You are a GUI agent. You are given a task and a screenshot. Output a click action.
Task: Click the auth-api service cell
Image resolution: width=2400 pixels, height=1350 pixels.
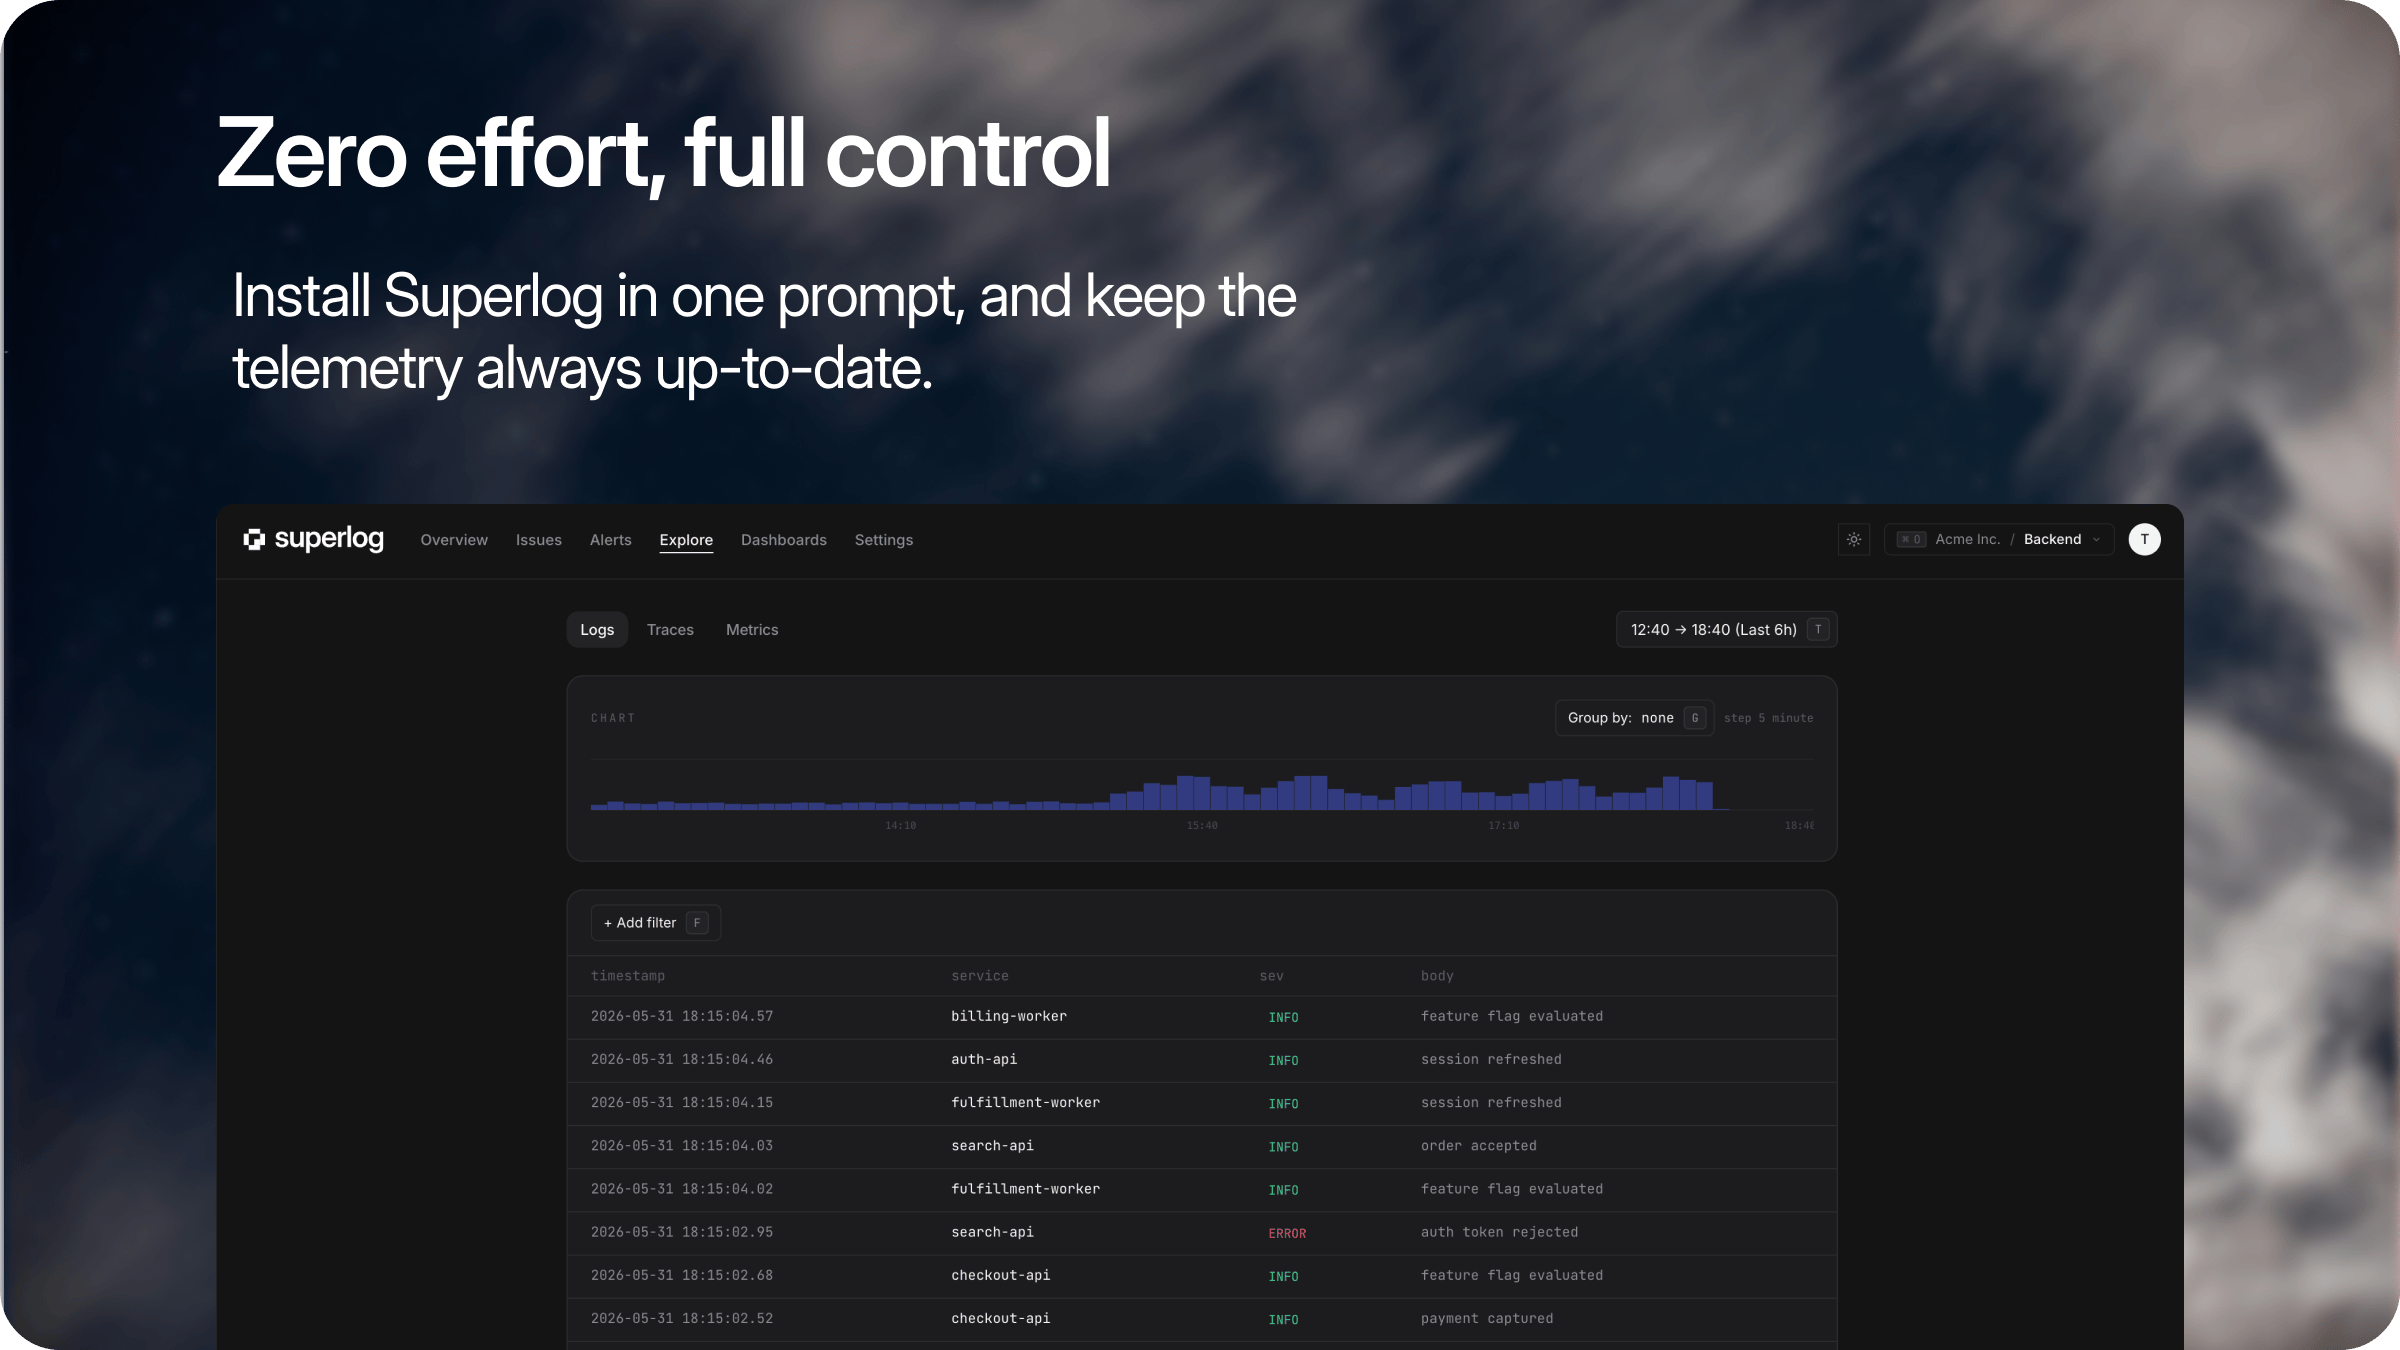984,1059
